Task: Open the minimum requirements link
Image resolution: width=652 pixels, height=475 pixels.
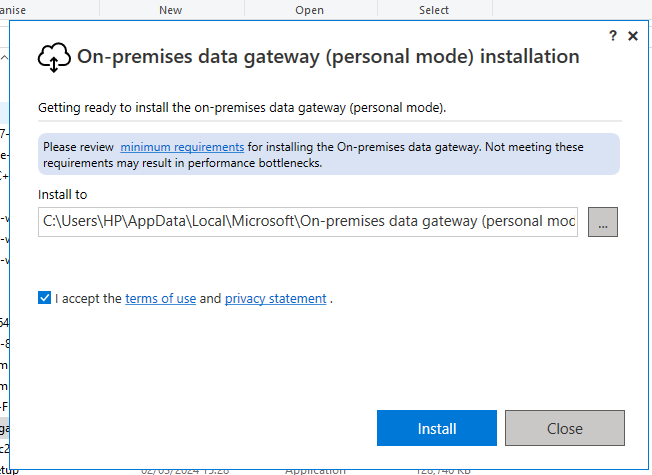Action: (x=182, y=147)
